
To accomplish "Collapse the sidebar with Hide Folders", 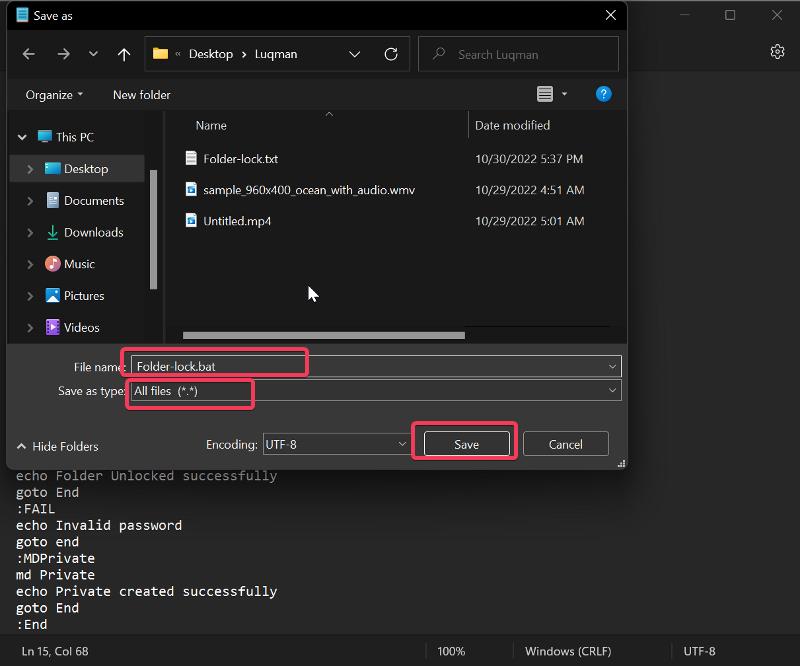I will [56, 446].
